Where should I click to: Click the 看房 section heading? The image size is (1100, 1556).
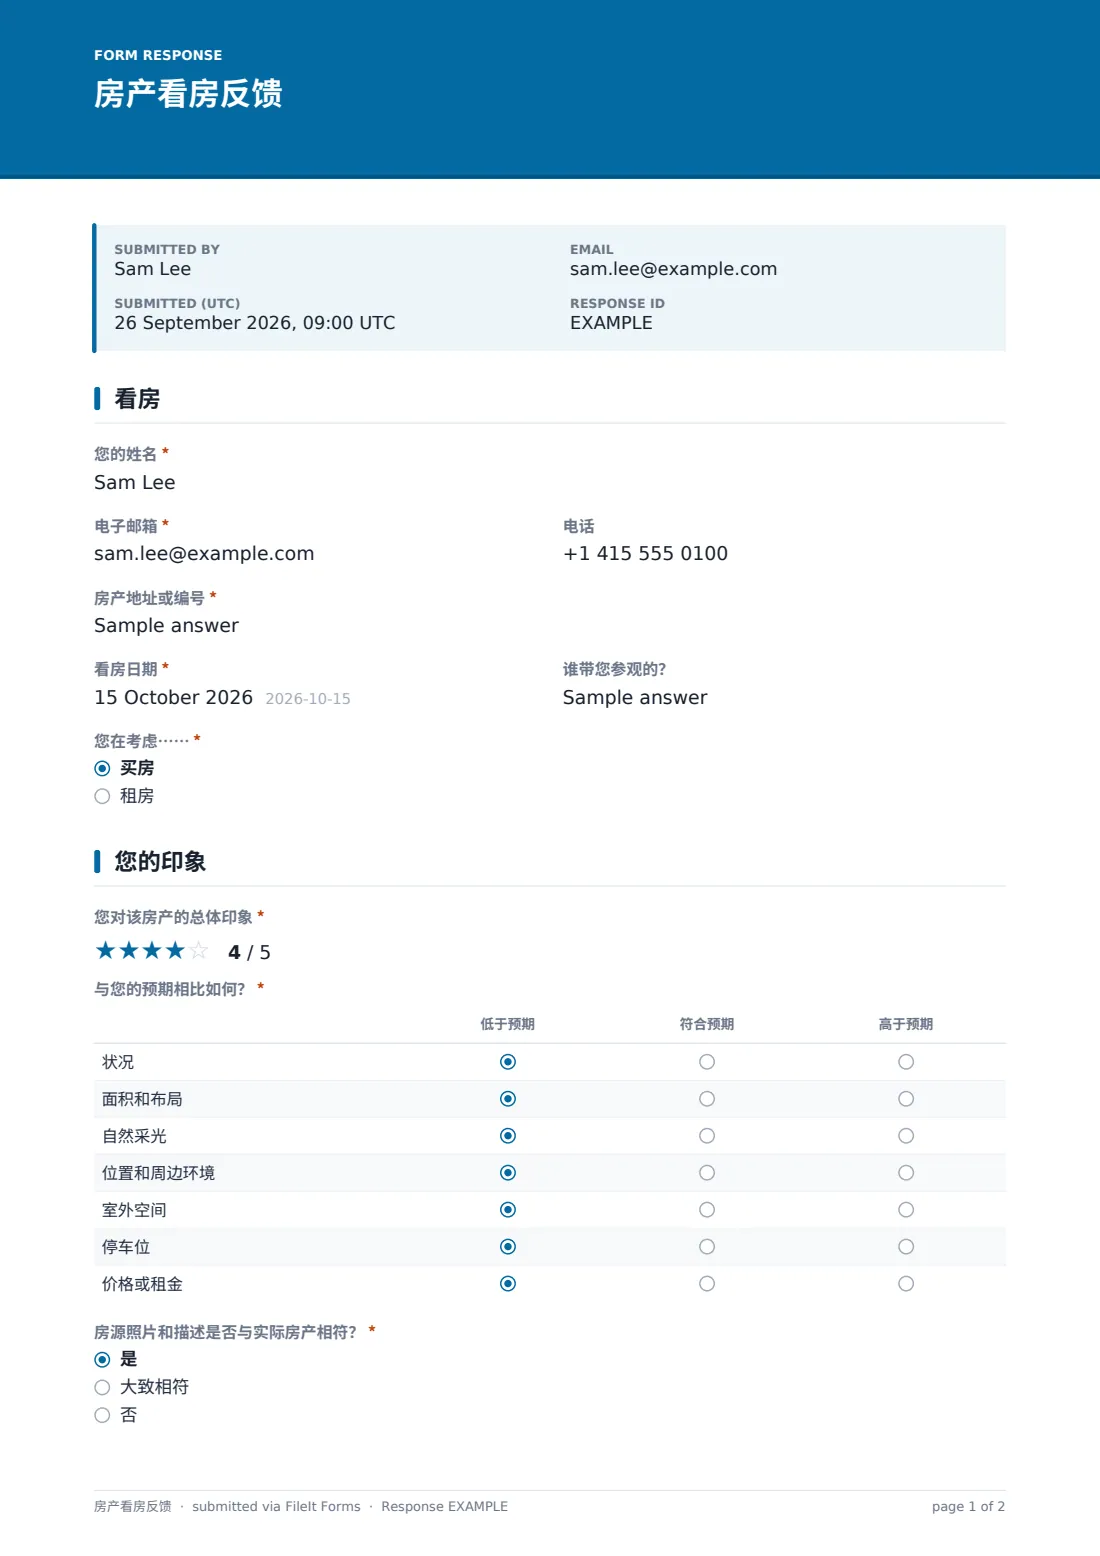[x=137, y=399]
